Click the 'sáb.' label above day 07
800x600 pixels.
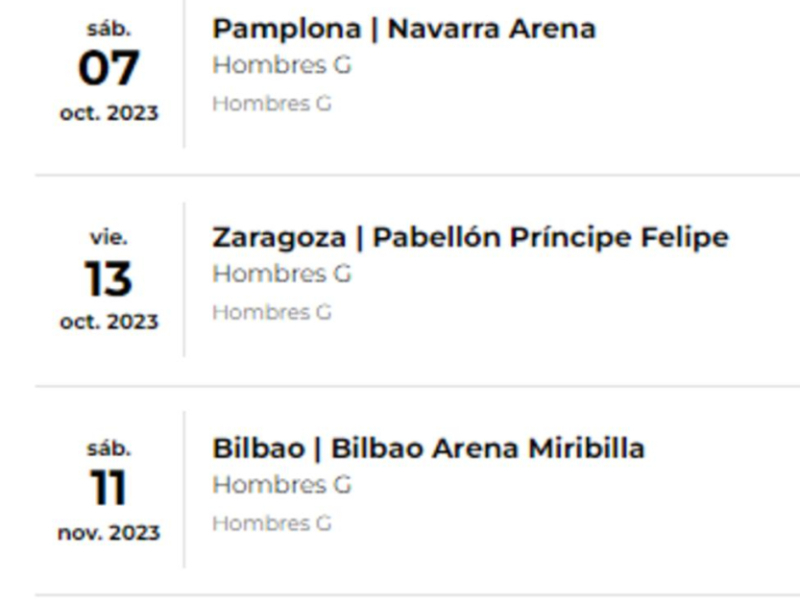(x=108, y=29)
